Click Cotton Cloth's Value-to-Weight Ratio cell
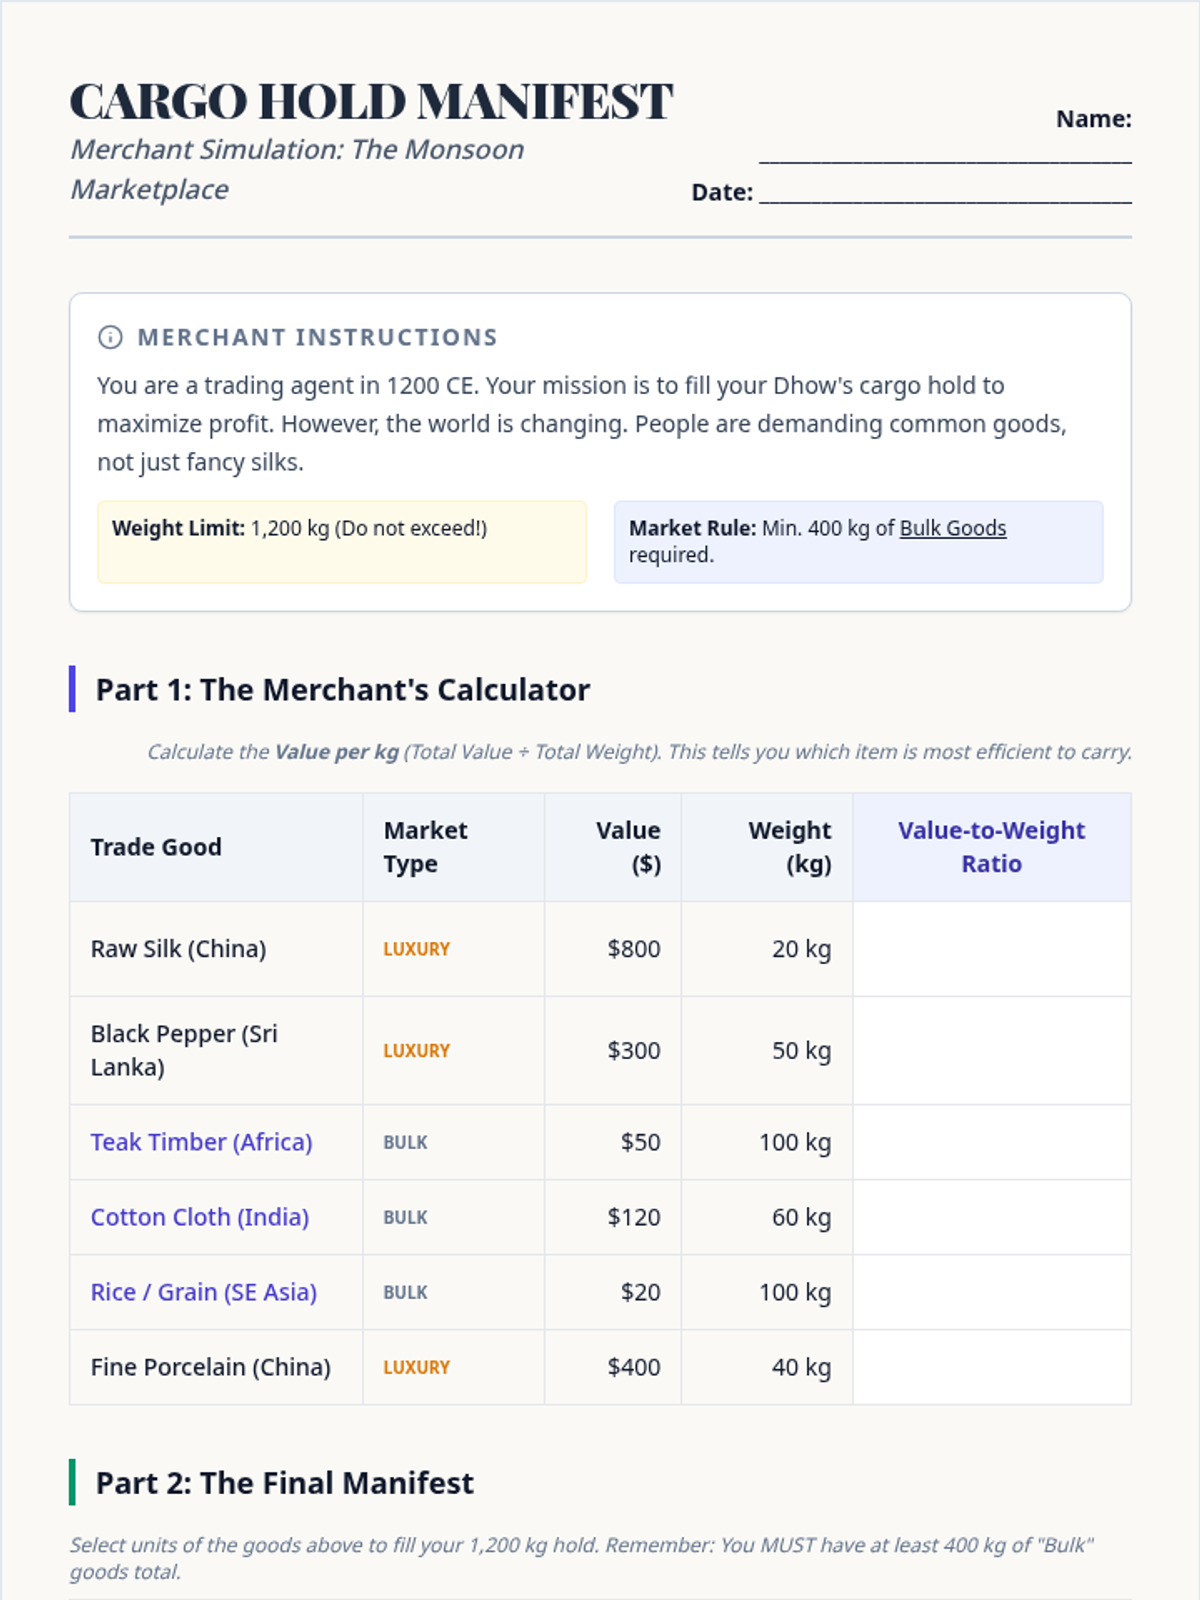1200x1600 pixels. tap(991, 1217)
